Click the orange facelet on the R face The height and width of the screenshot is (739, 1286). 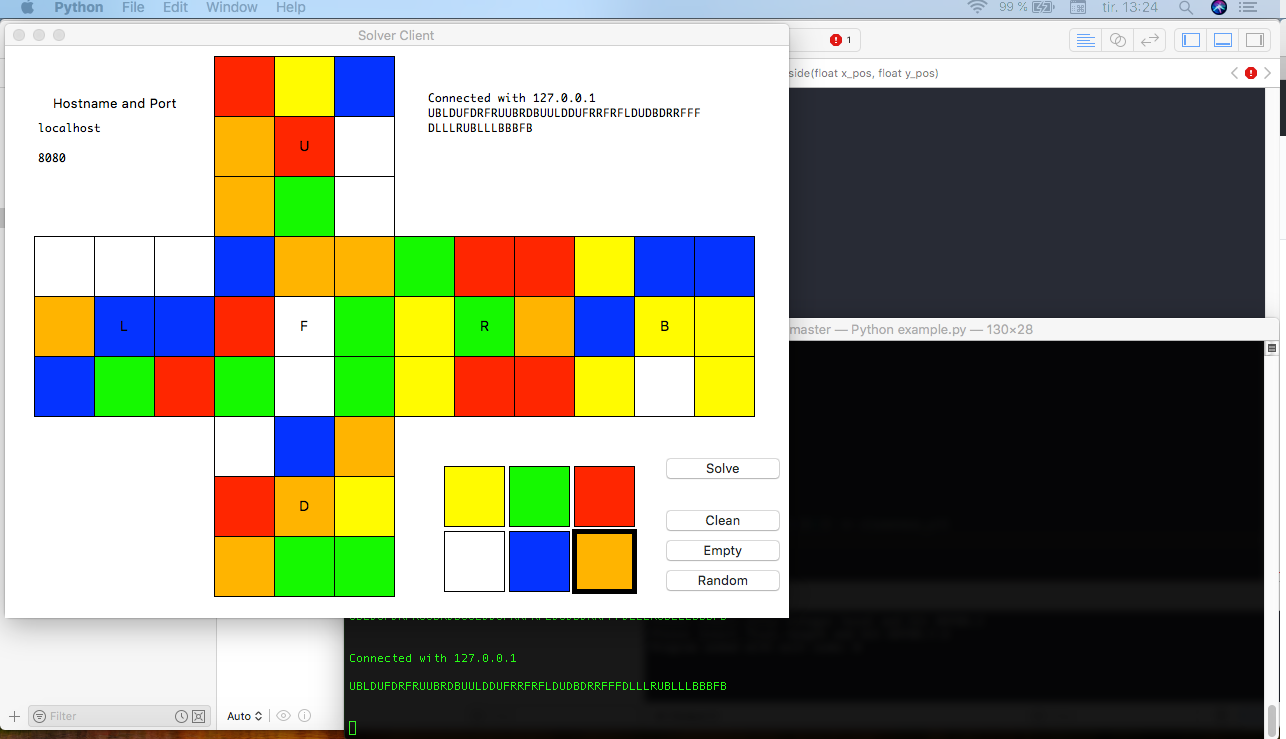coord(544,326)
